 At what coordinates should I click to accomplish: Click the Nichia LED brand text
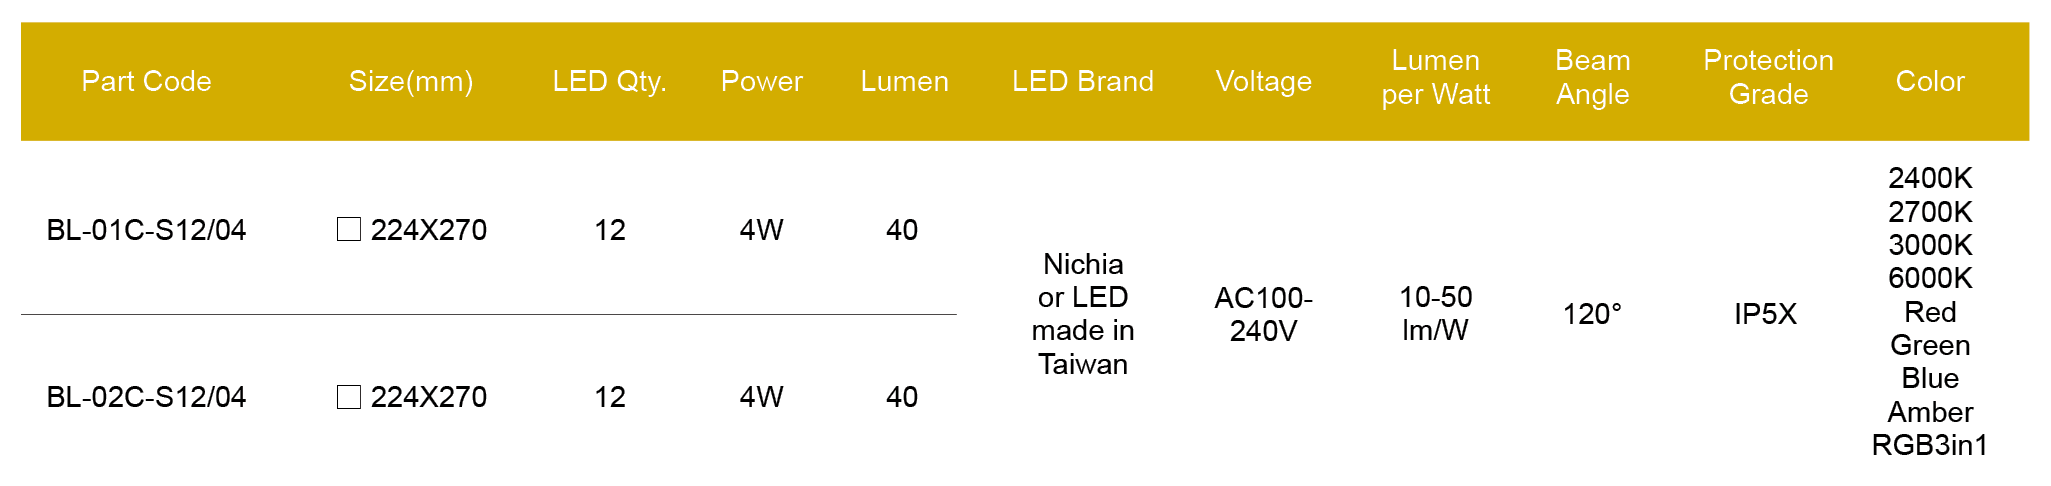(x=1082, y=264)
